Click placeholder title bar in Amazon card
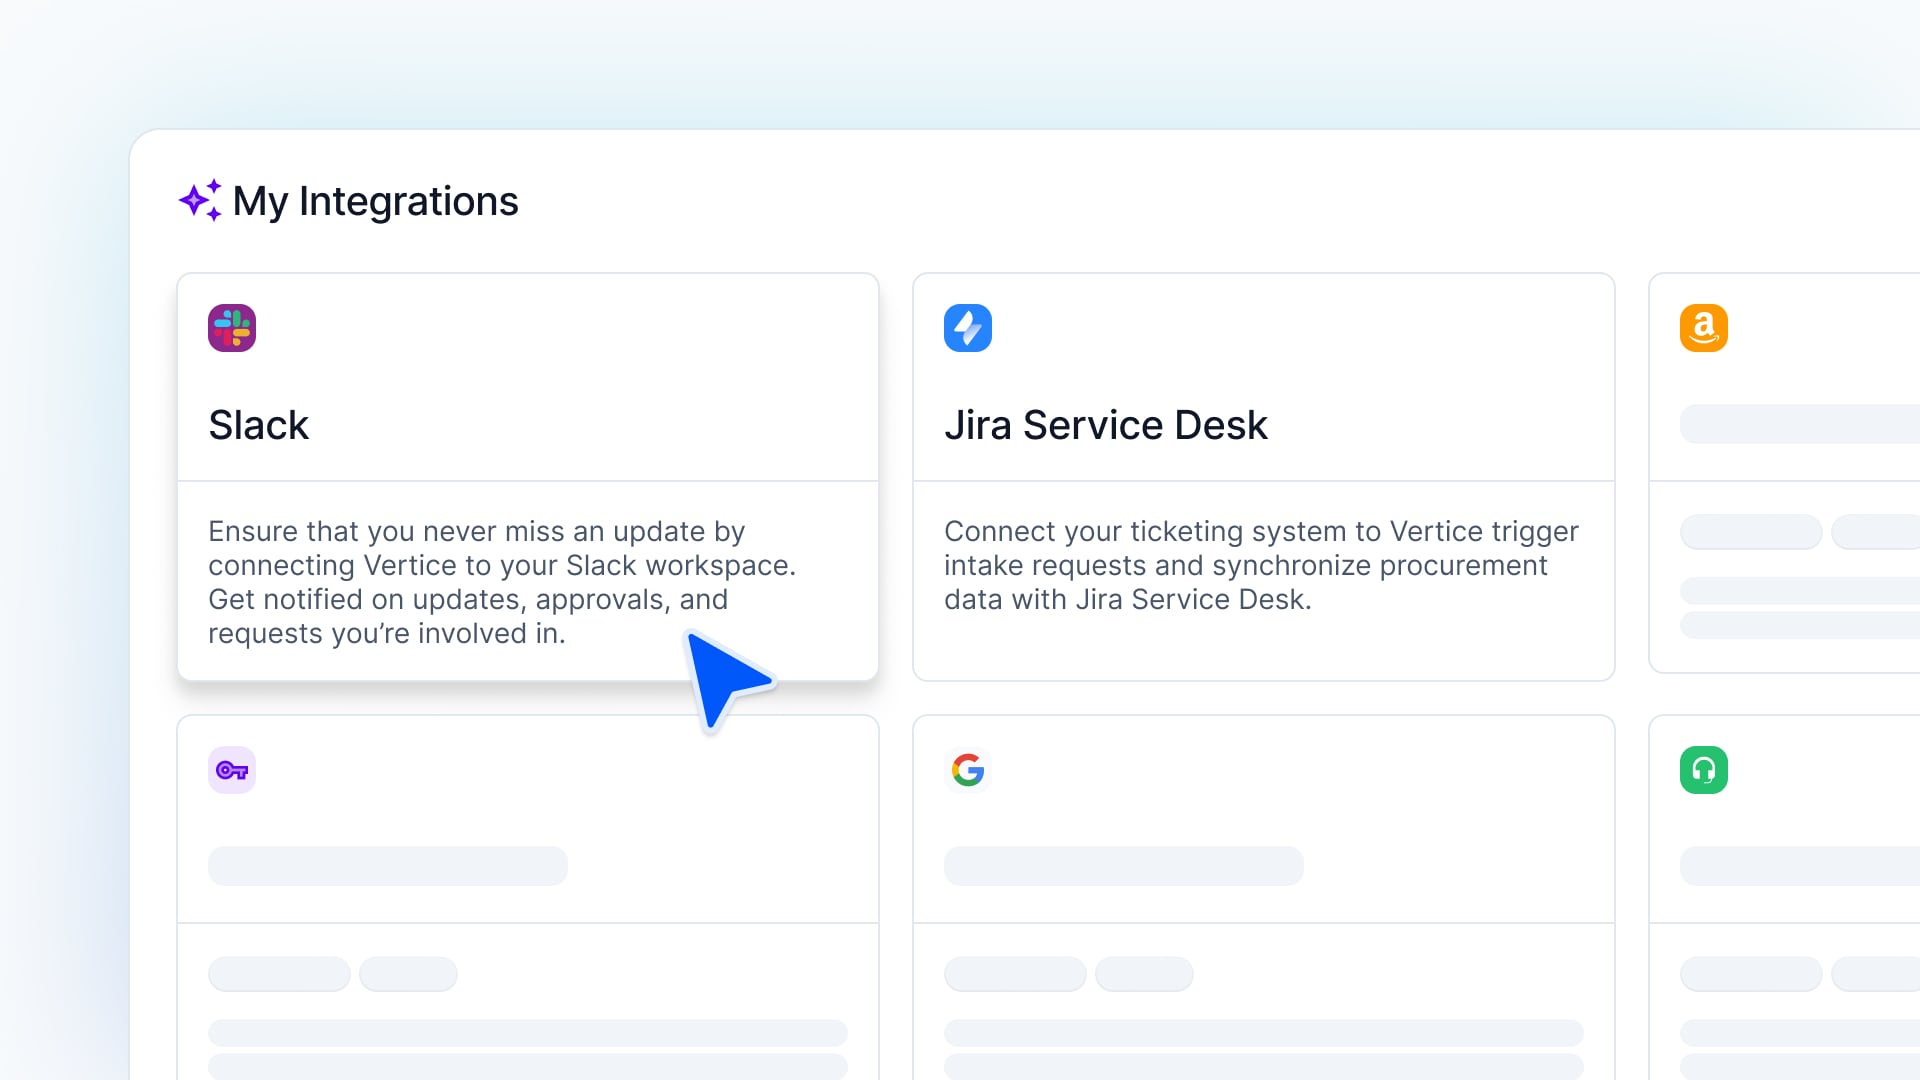 click(x=1800, y=424)
